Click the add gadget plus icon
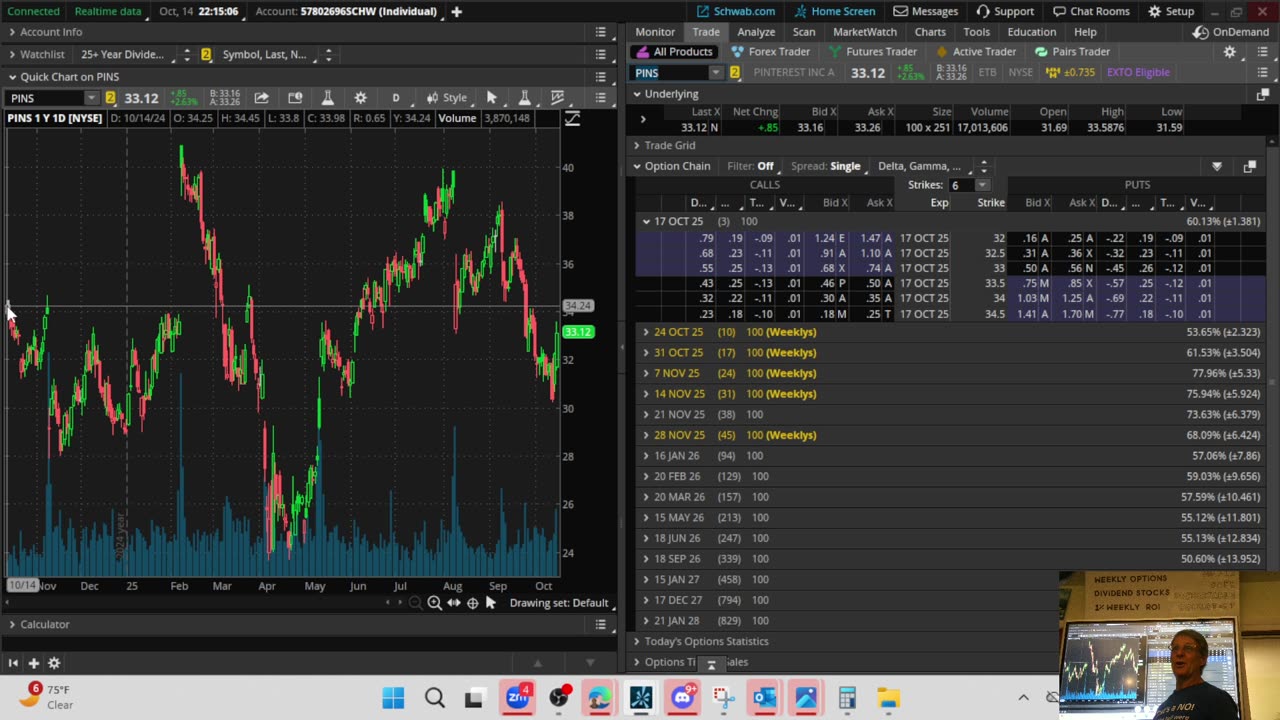The height and width of the screenshot is (720, 1280). coord(33,663)
